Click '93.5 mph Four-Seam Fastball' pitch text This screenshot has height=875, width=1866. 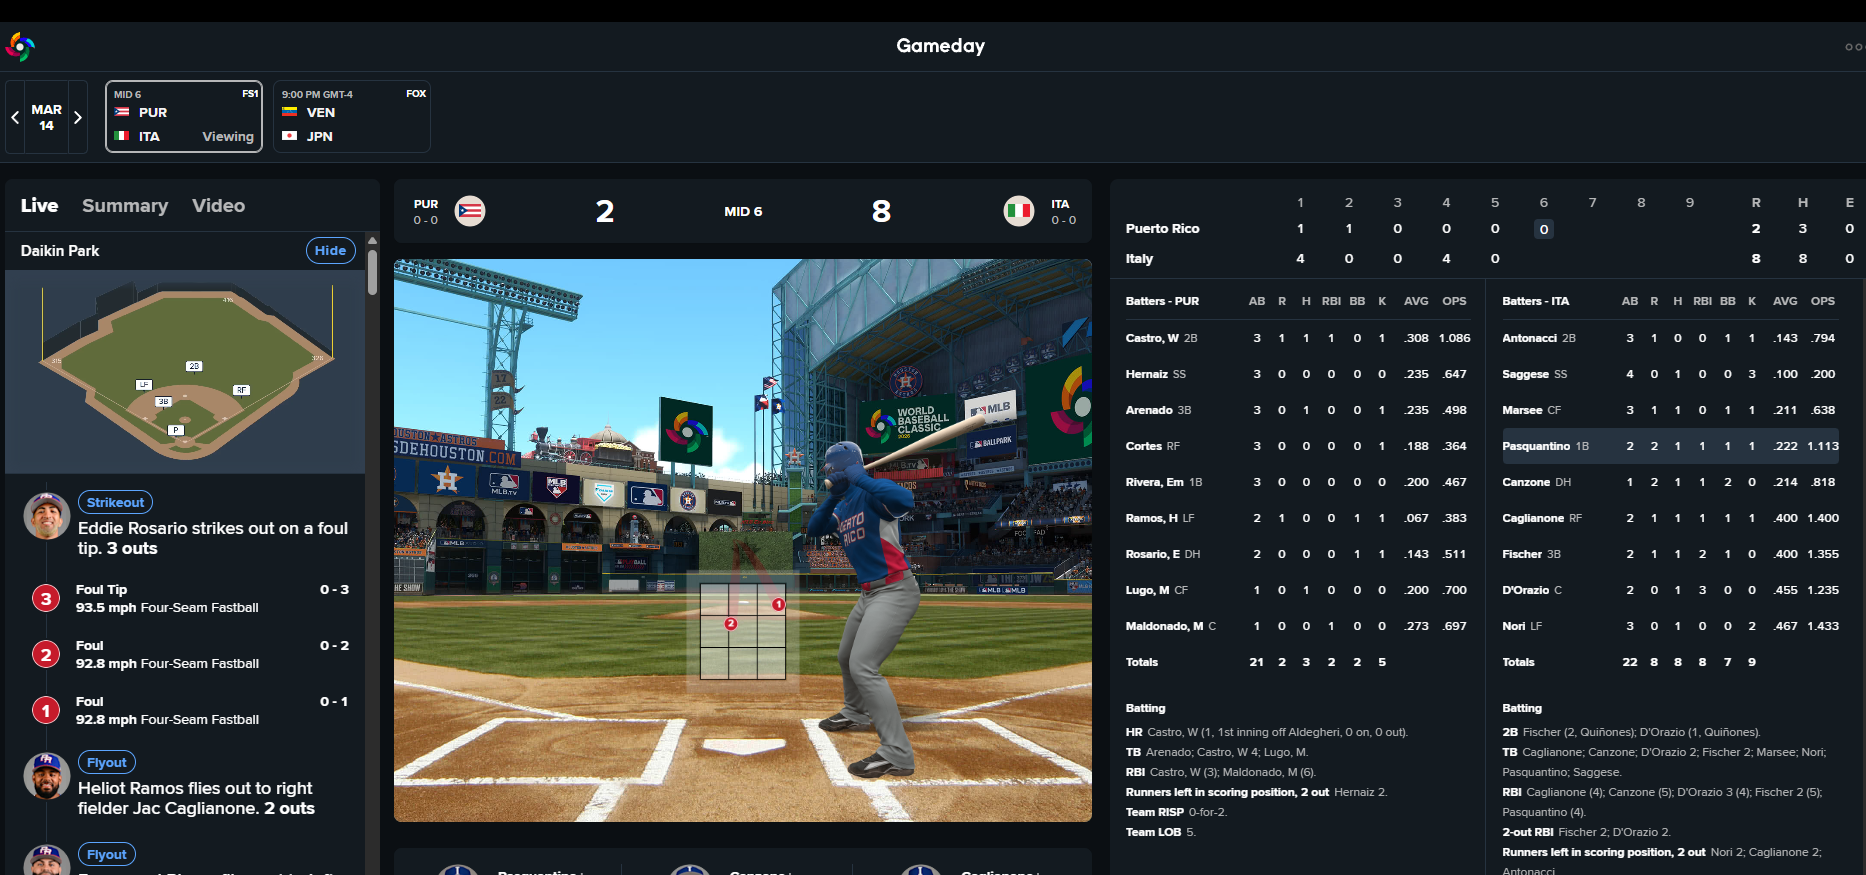pyautogui.click(x=167, y=608)
